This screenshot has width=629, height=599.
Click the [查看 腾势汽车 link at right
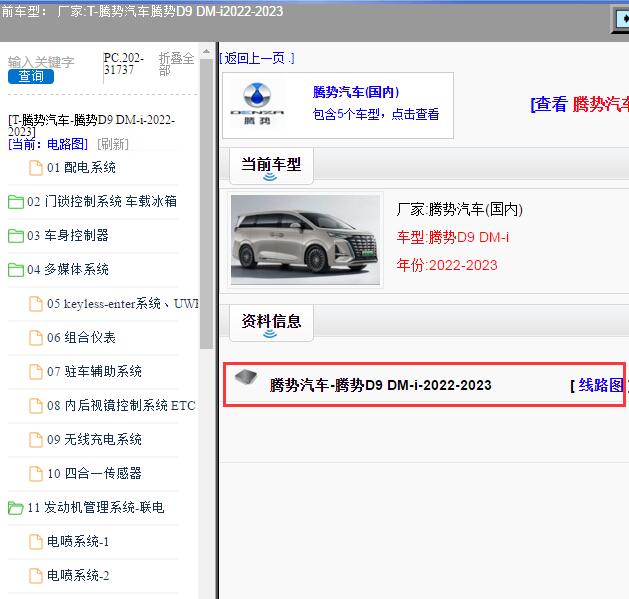(x=579, y=105)
